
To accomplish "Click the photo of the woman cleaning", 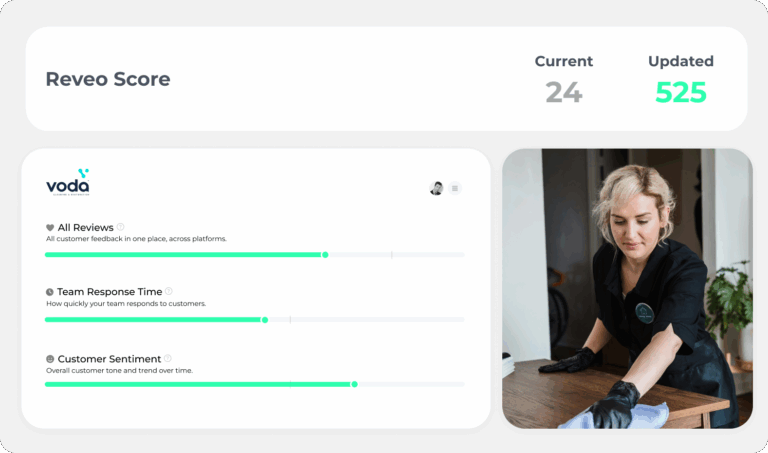I will [x=627, y=288].
